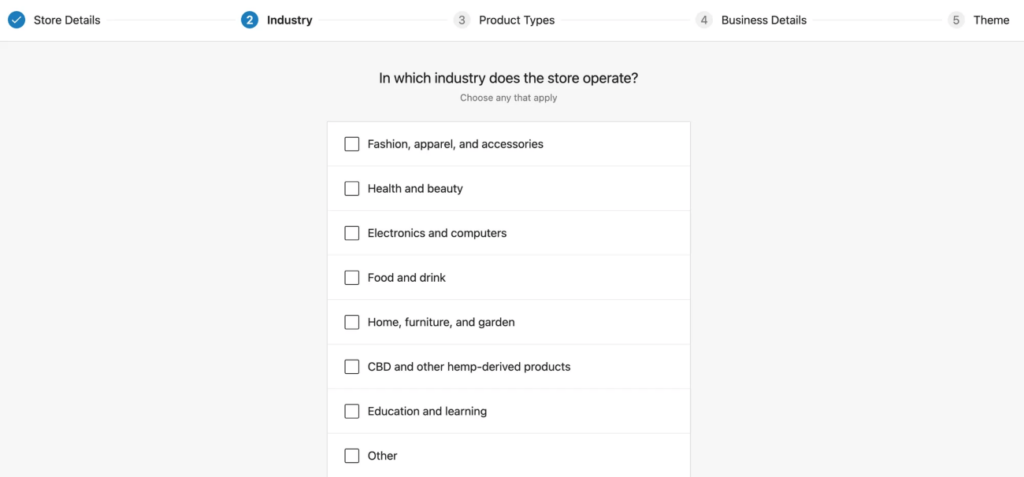Jump to the Business Details step

coord(763,20)
